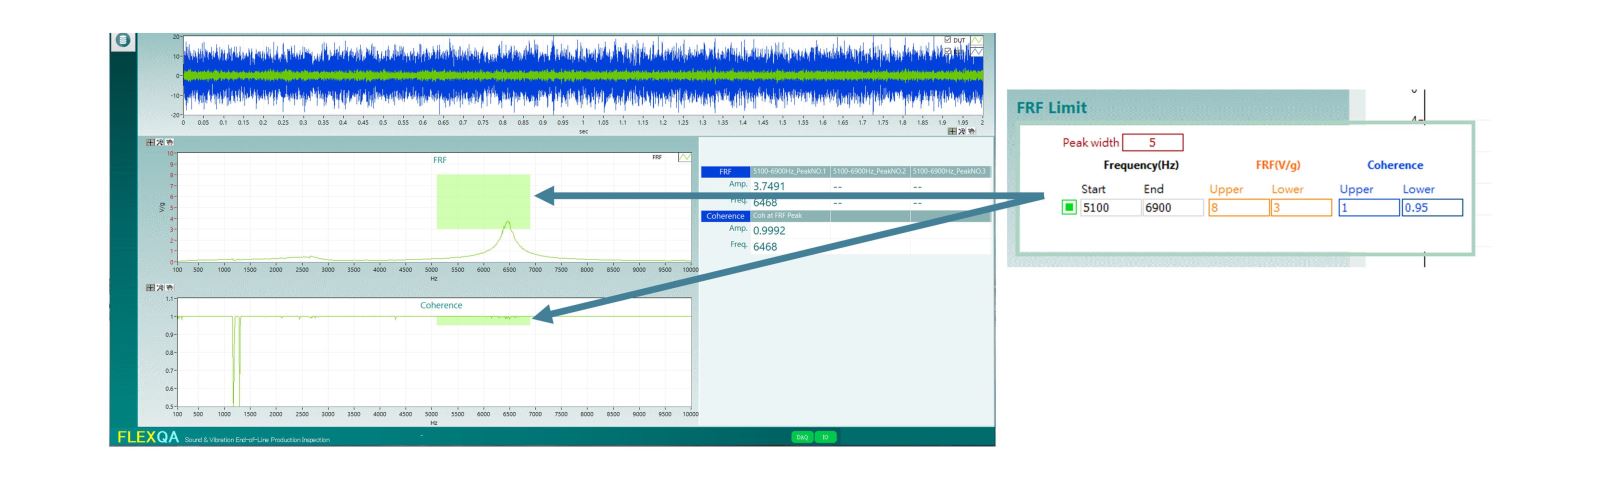Click cursor tool icon above FRF graph
The image size is (1600, 479).
click(150, 143)
